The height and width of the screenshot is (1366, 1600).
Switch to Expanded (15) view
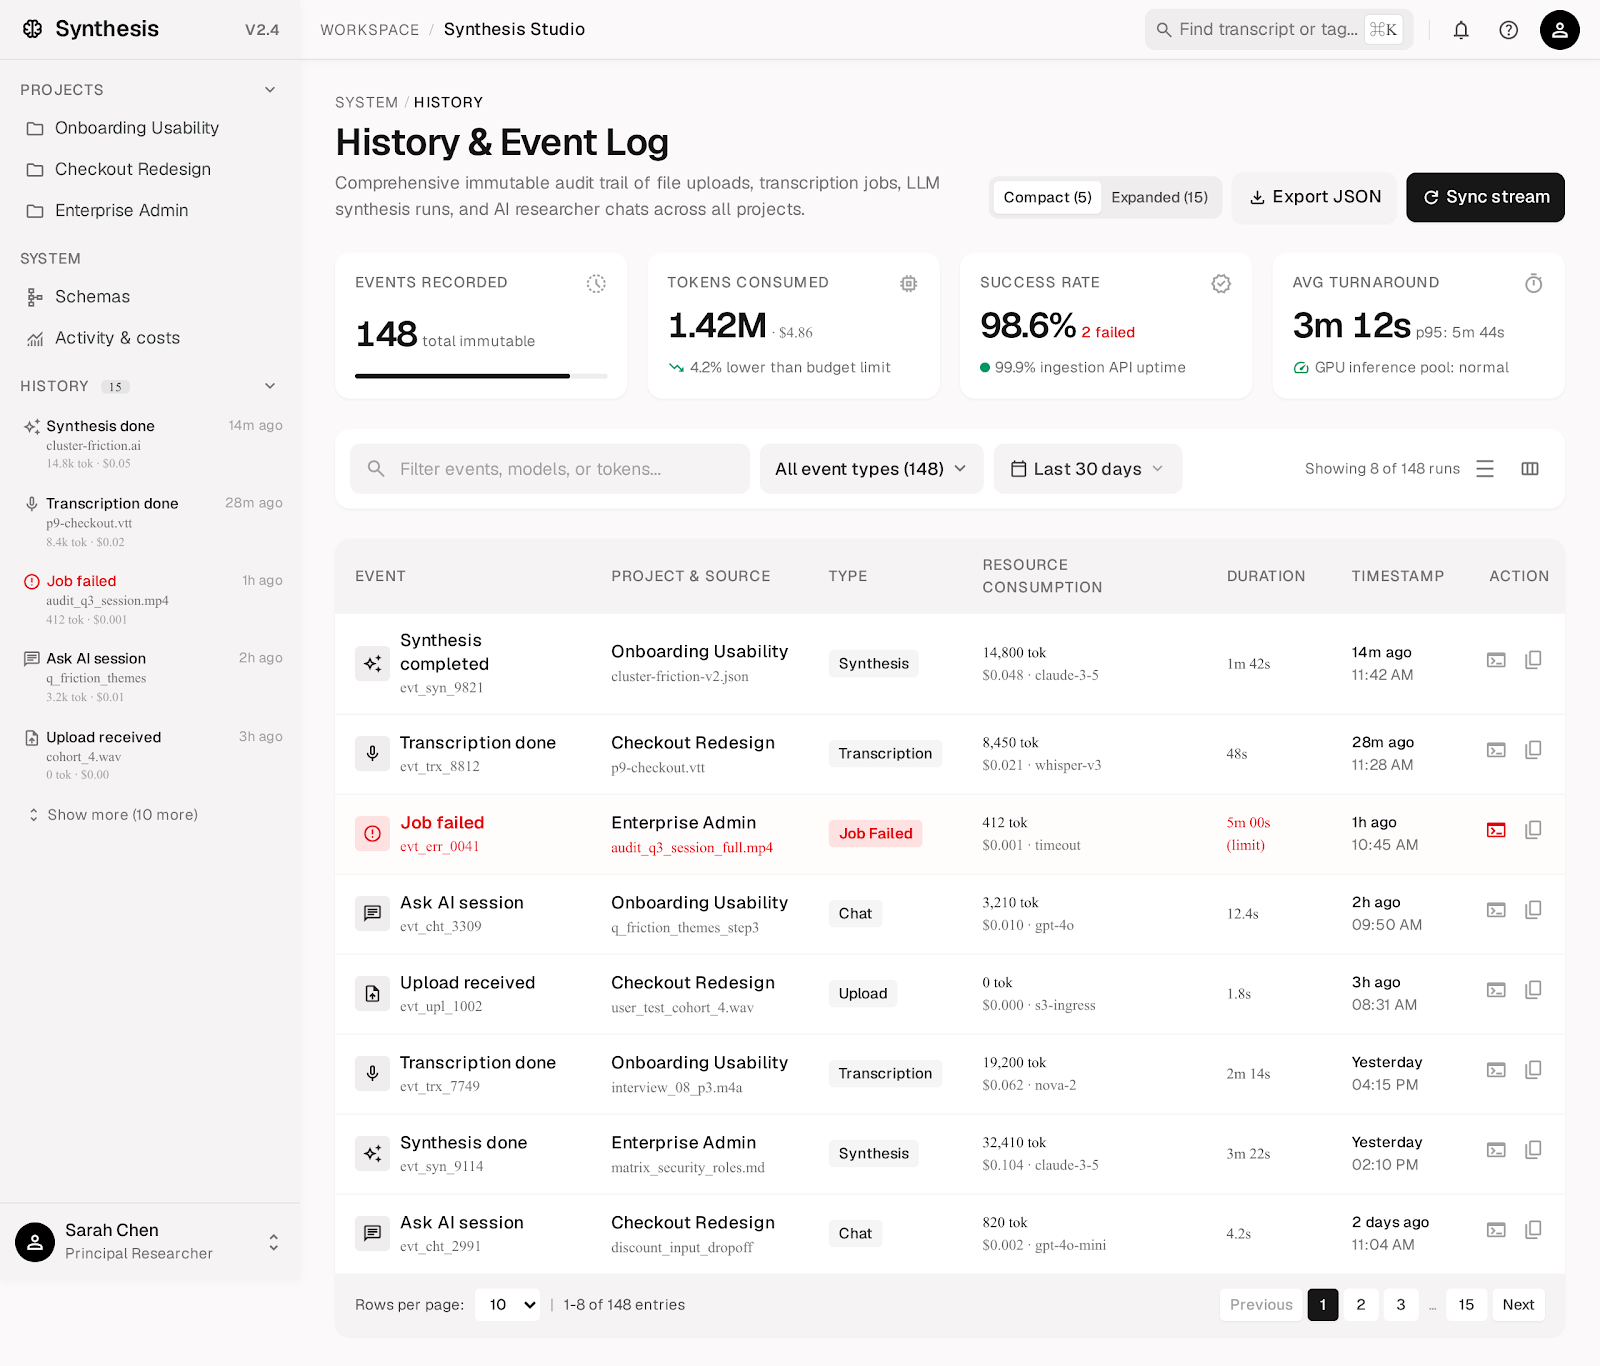(x=1159, y=197)
